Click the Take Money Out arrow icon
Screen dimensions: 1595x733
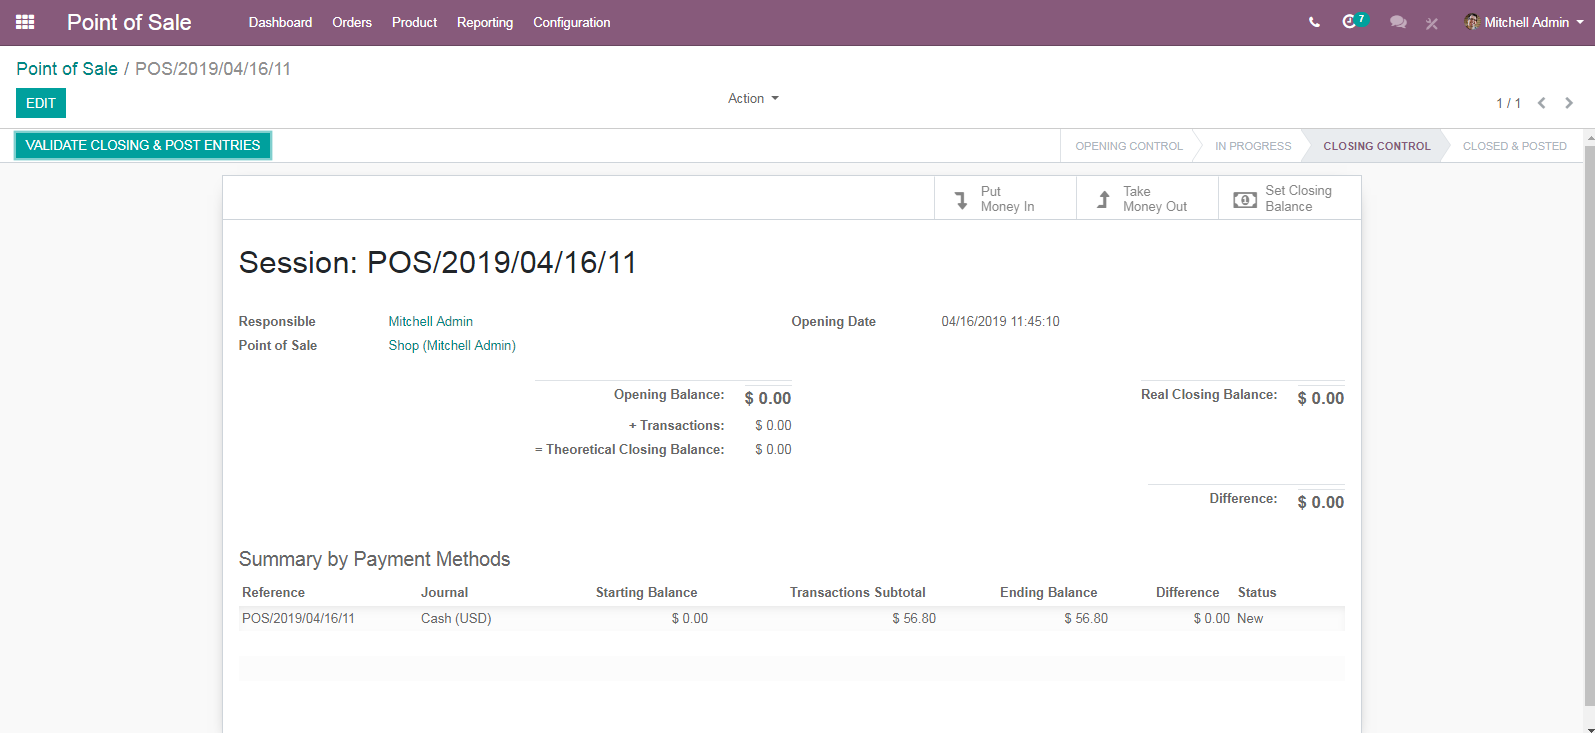point(1103,199)
